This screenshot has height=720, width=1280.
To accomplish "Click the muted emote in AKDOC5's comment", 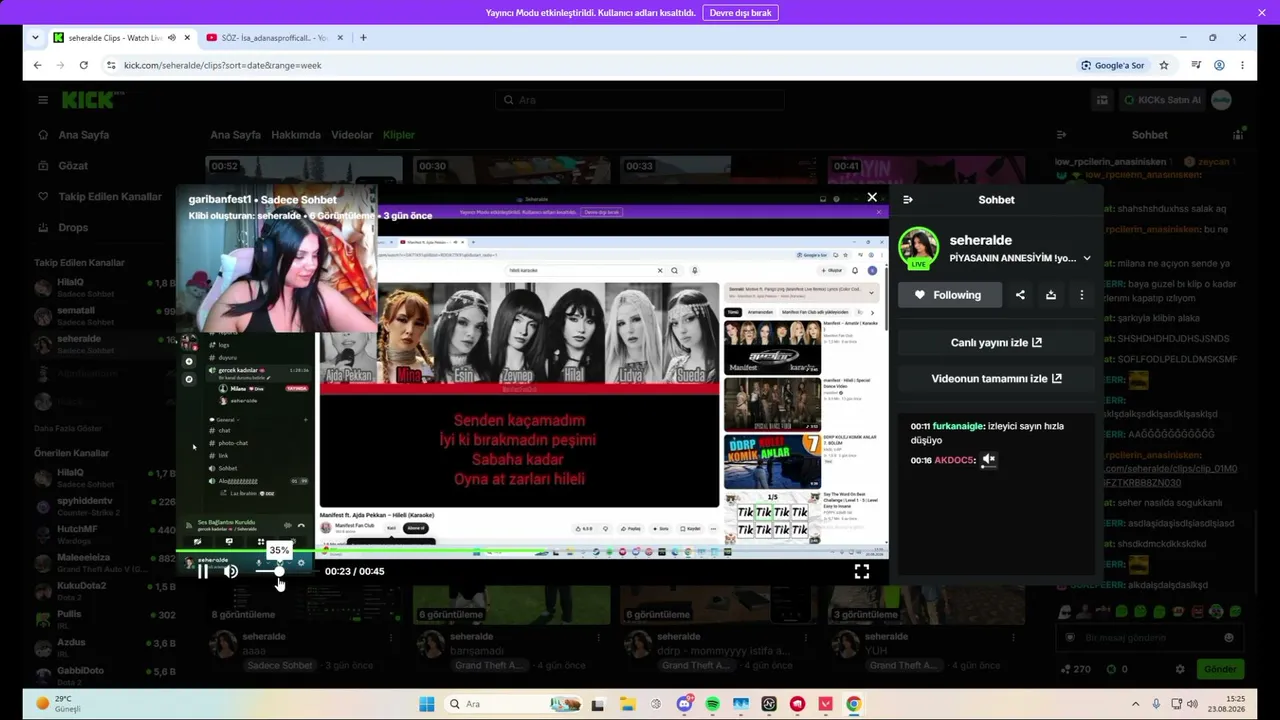I will point(988,460).
